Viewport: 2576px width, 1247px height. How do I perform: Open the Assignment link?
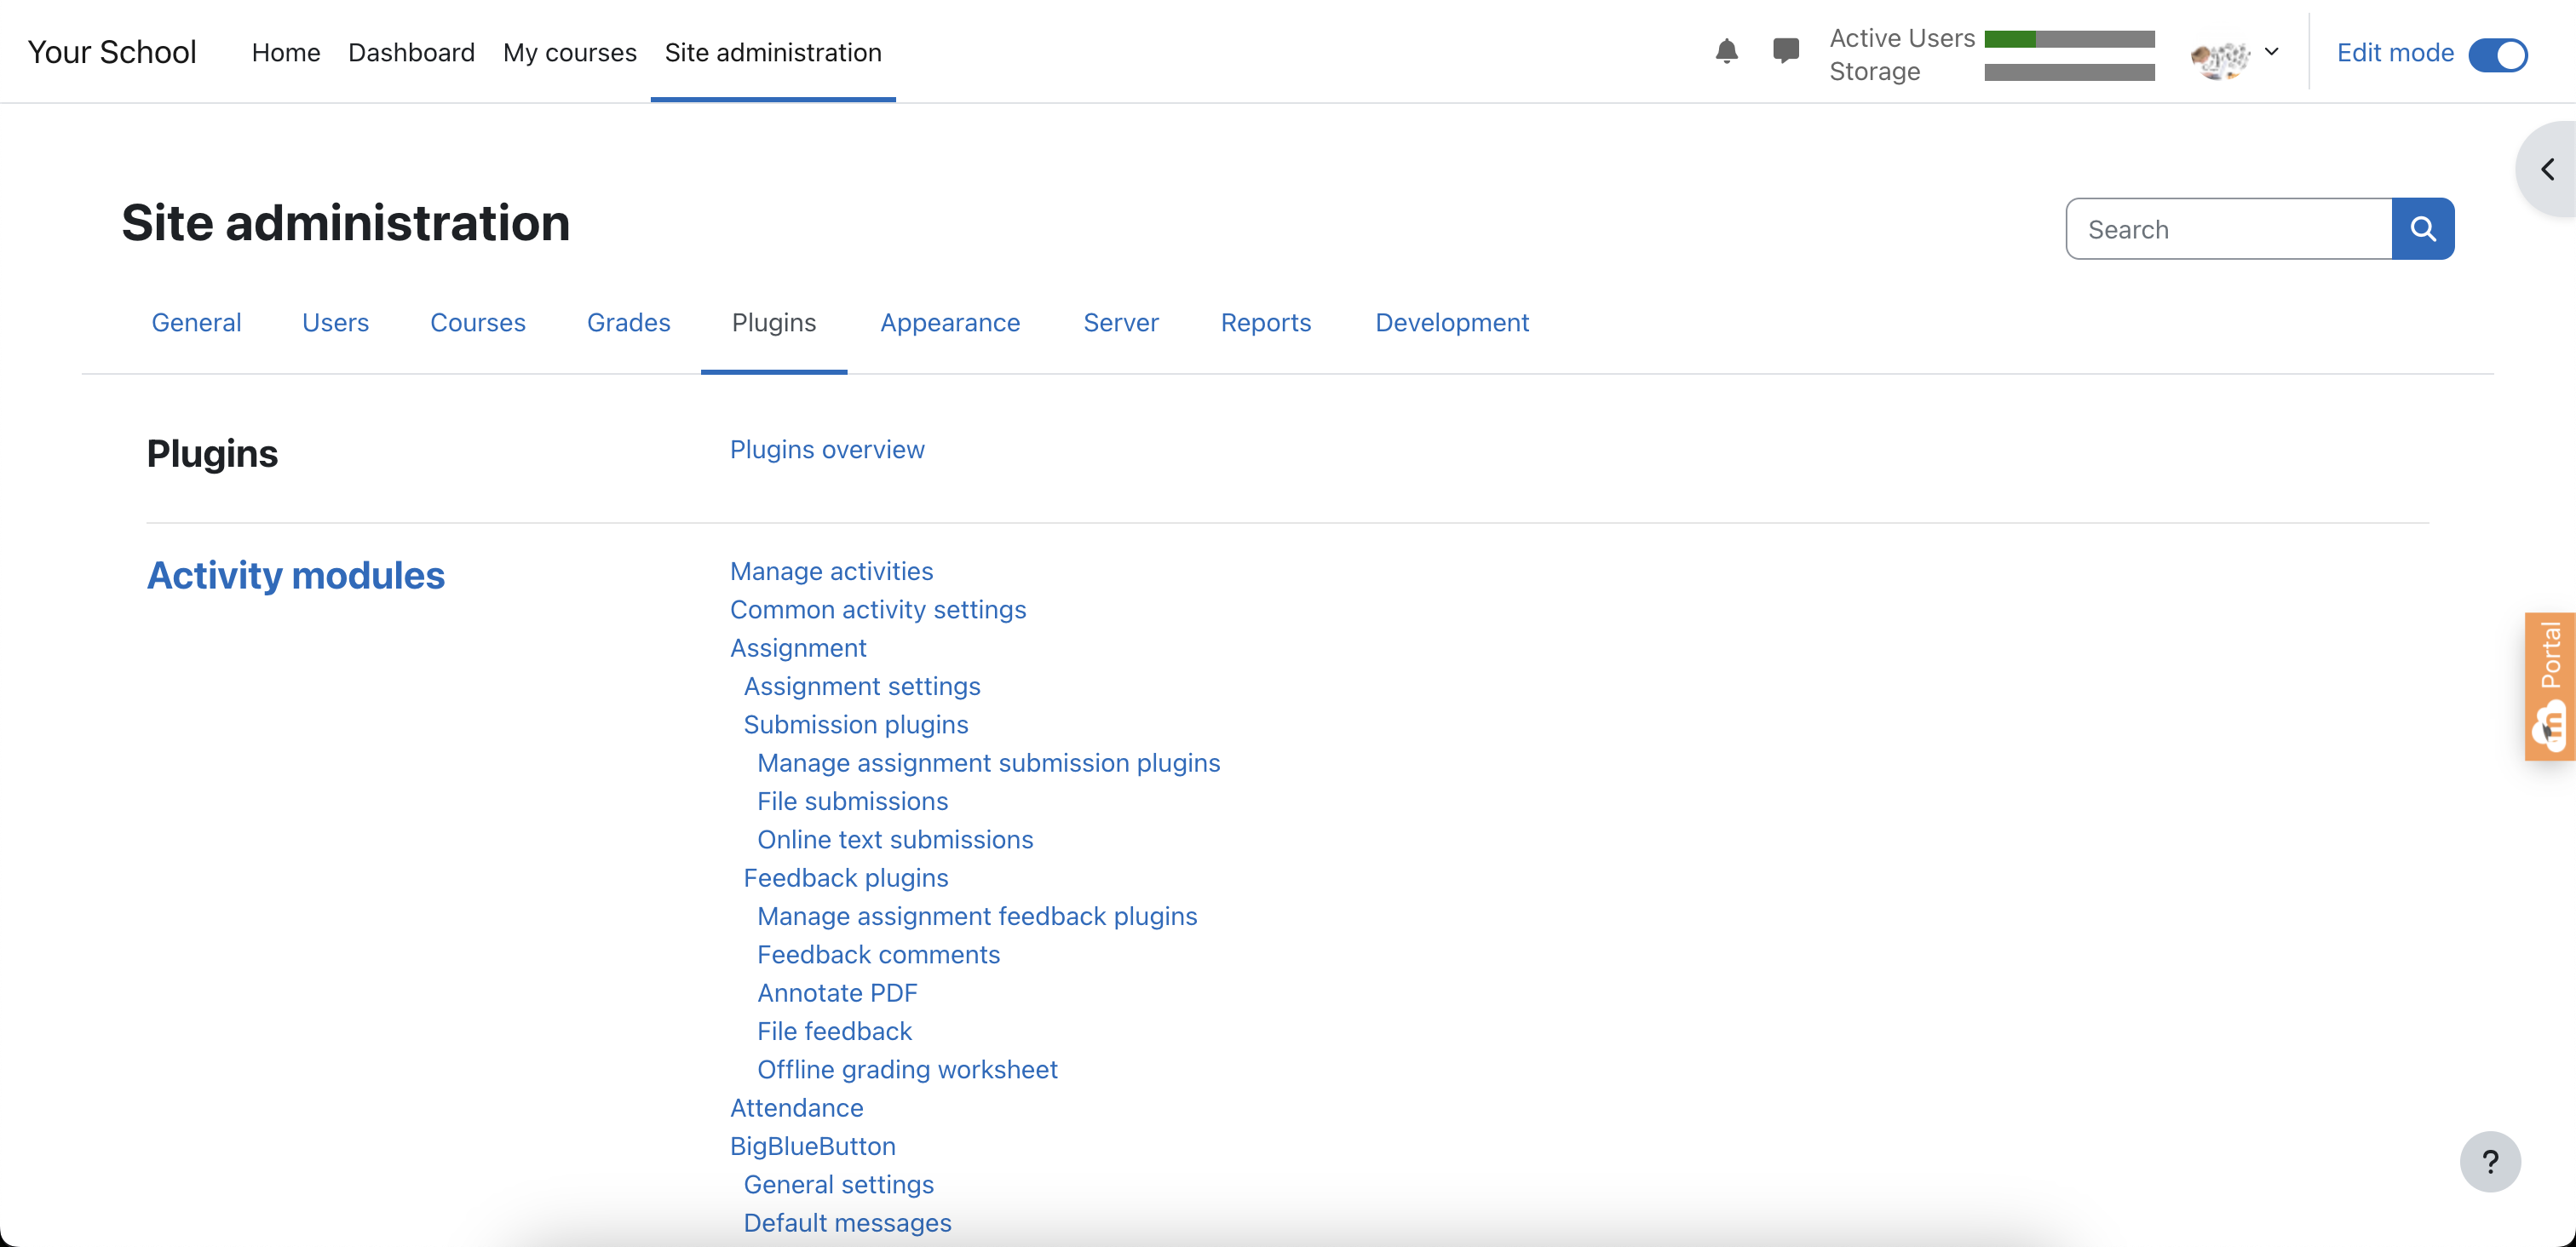[x=798, y=648]
